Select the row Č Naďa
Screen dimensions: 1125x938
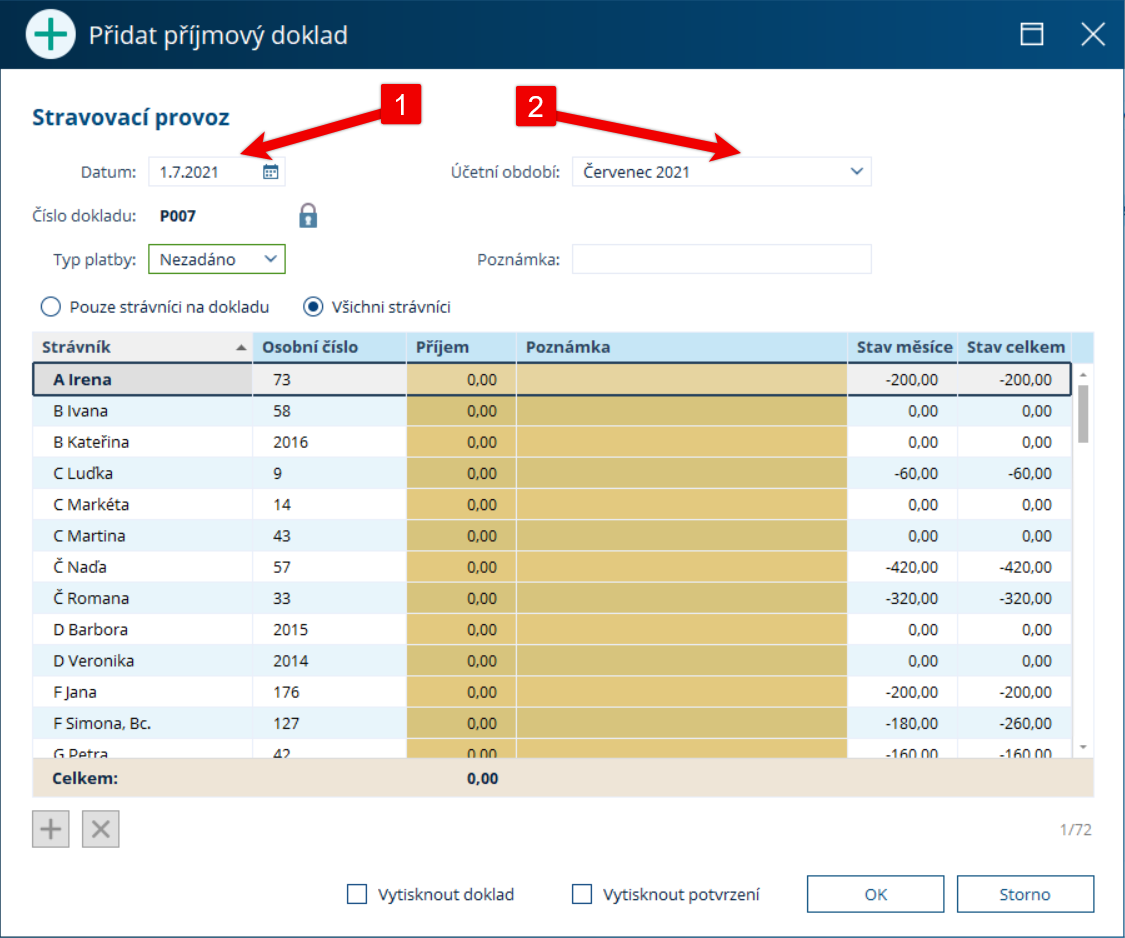pos(552,567)
